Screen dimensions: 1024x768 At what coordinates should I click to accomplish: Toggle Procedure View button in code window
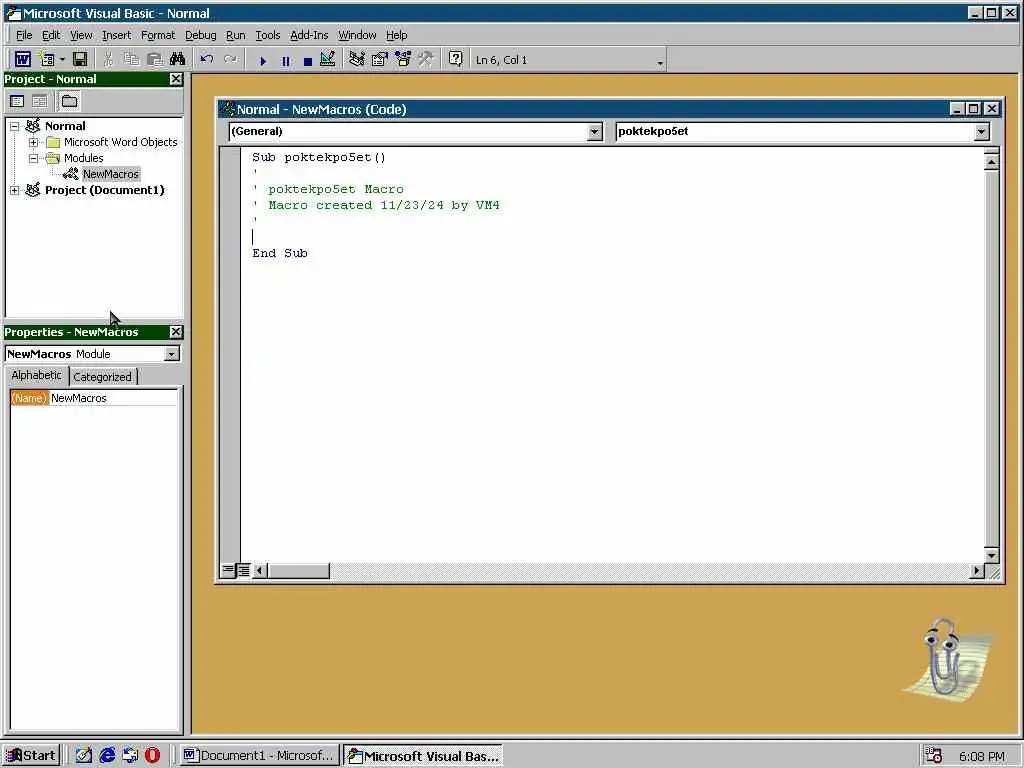(227, 570)
